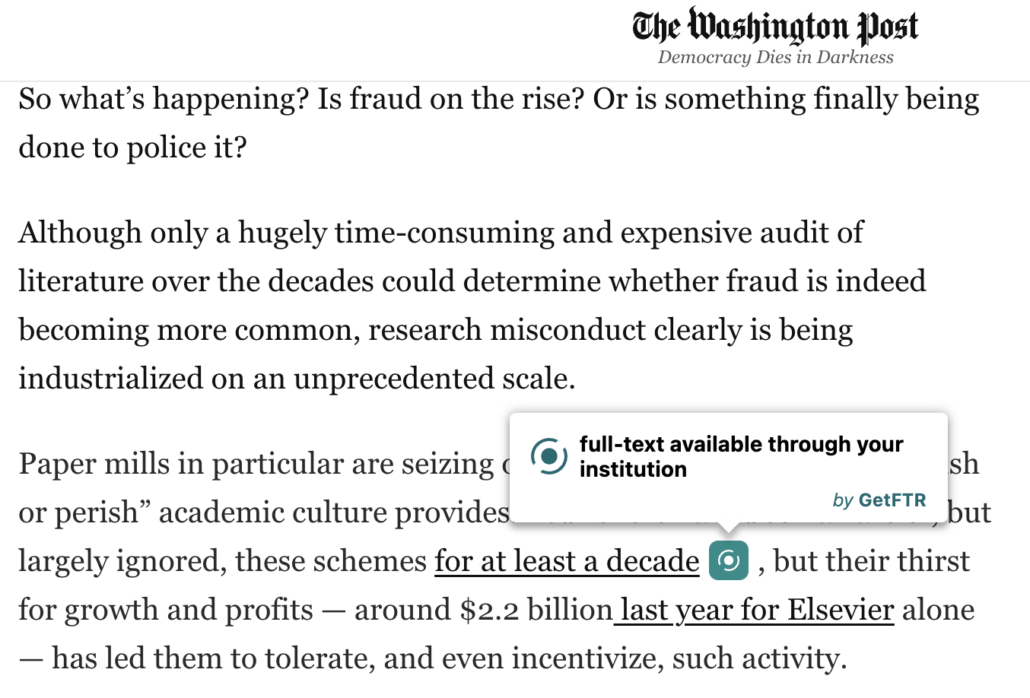
Task: Click the sentence 'Is fraud on the rise?'
Action: (x=451, y=100)
